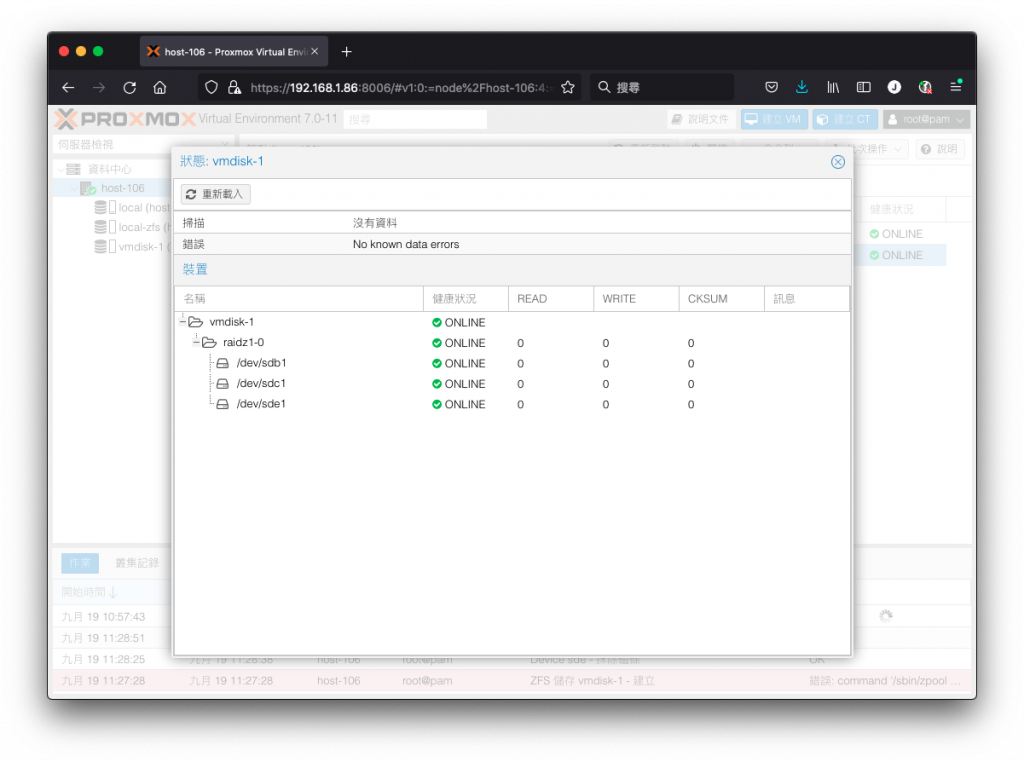
Task: Reload the page with the refresh icon
Action: (129, 87)
